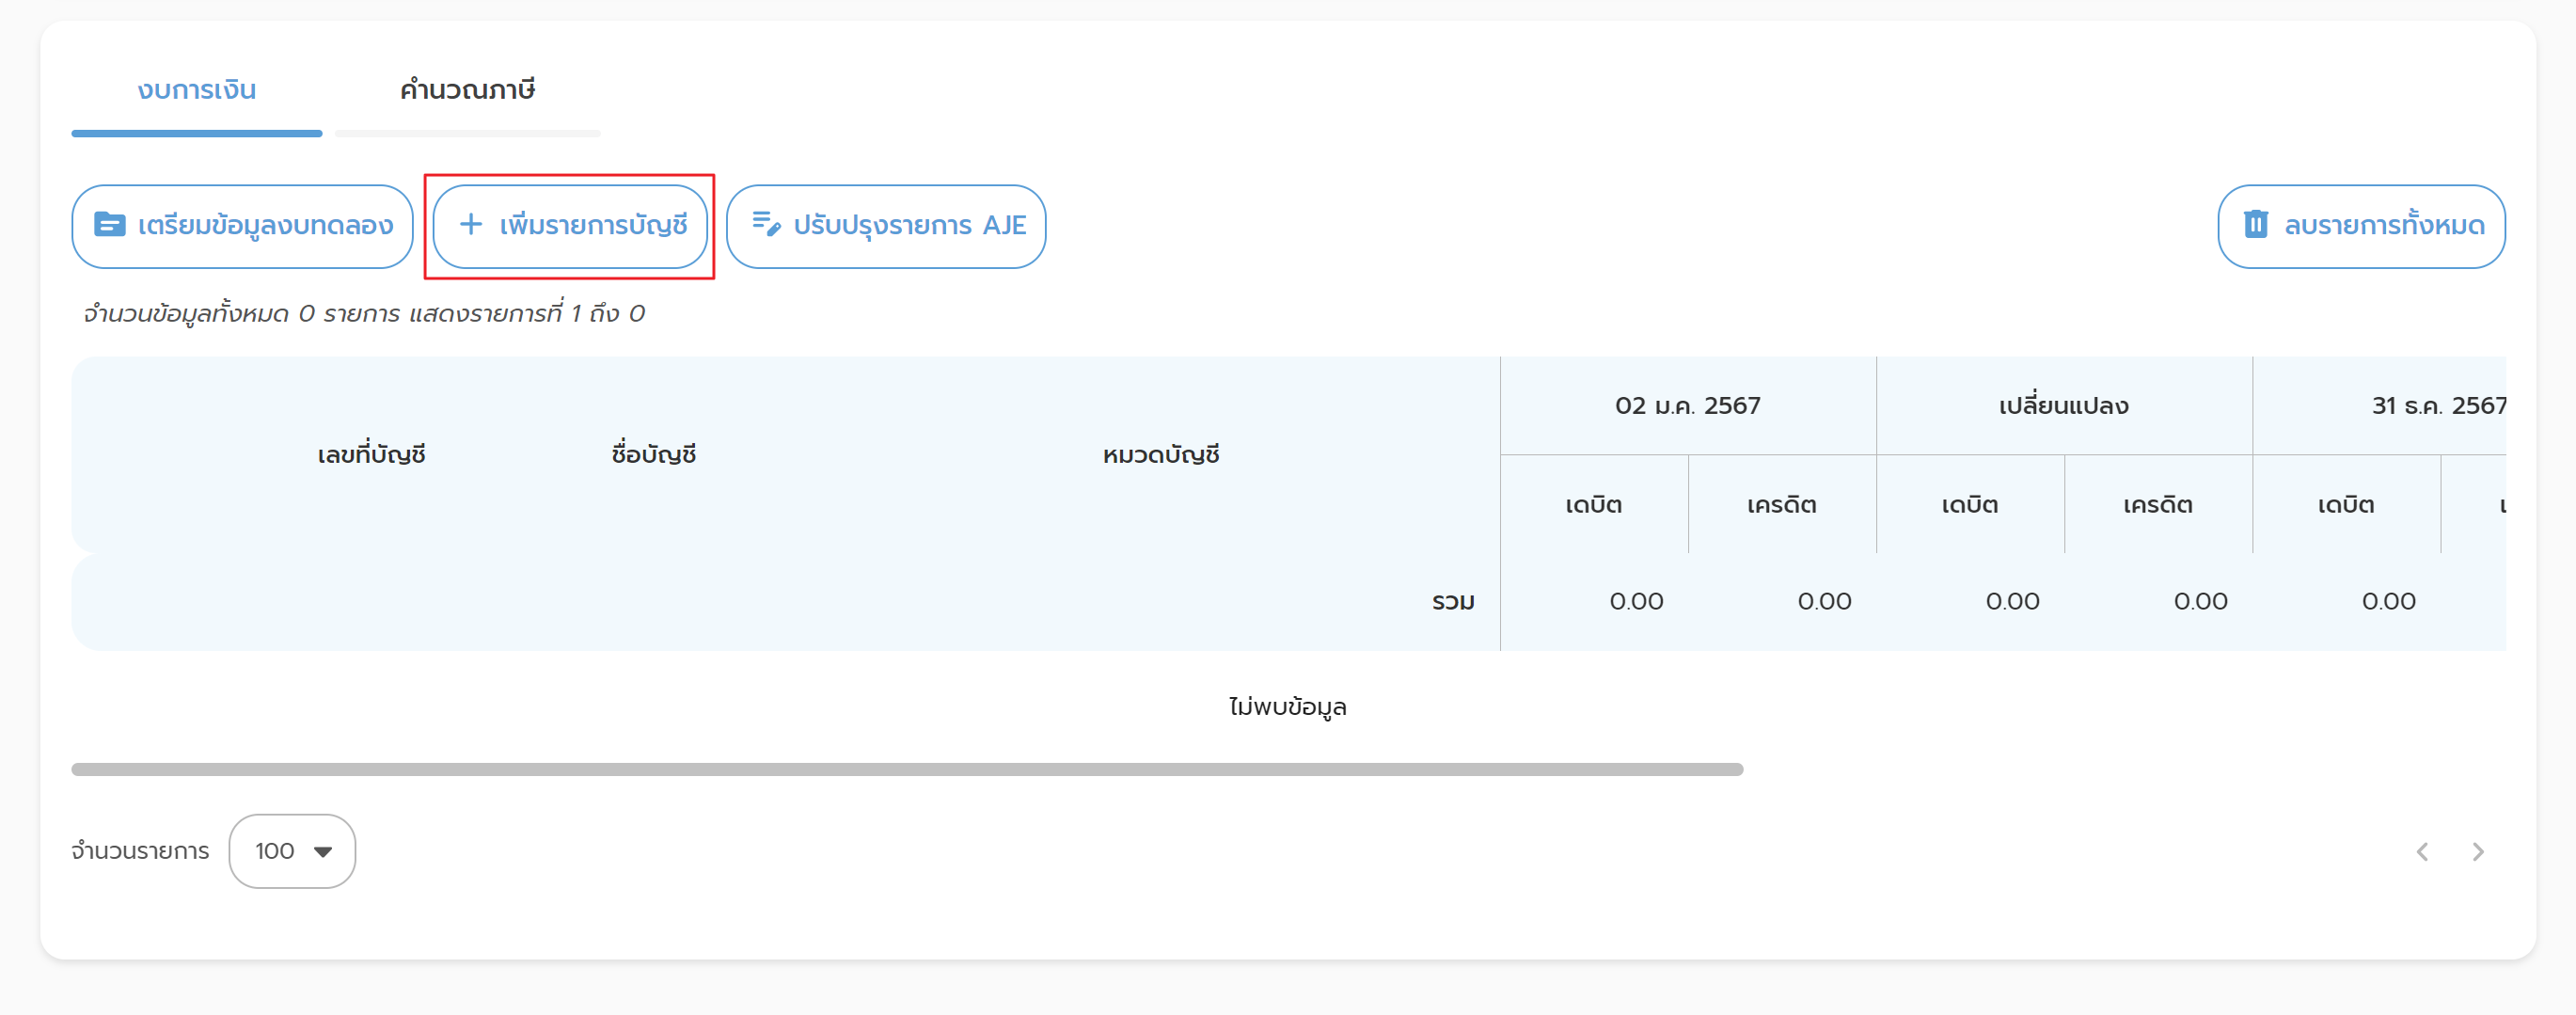Screen dimensions: 2576x1015
Task: Click เดบิต header under 02 ม.ค. 2567
Action: point(1593,505)
